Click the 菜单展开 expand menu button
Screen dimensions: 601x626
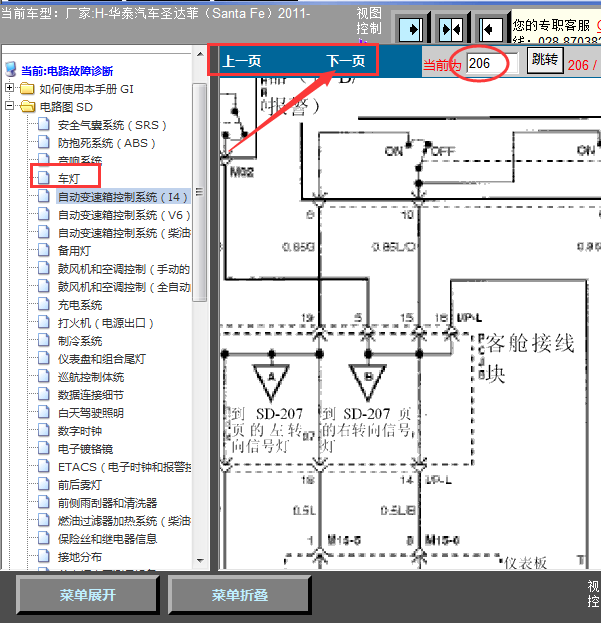[87, 594]
